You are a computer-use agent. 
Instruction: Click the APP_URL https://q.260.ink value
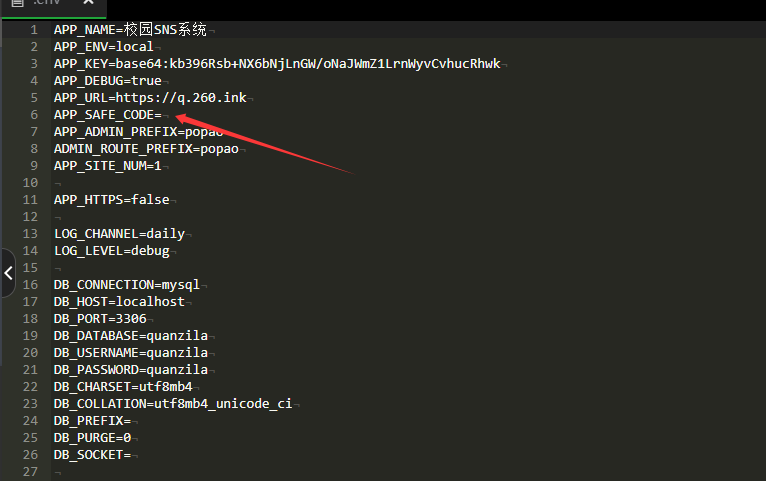(181, 98)
